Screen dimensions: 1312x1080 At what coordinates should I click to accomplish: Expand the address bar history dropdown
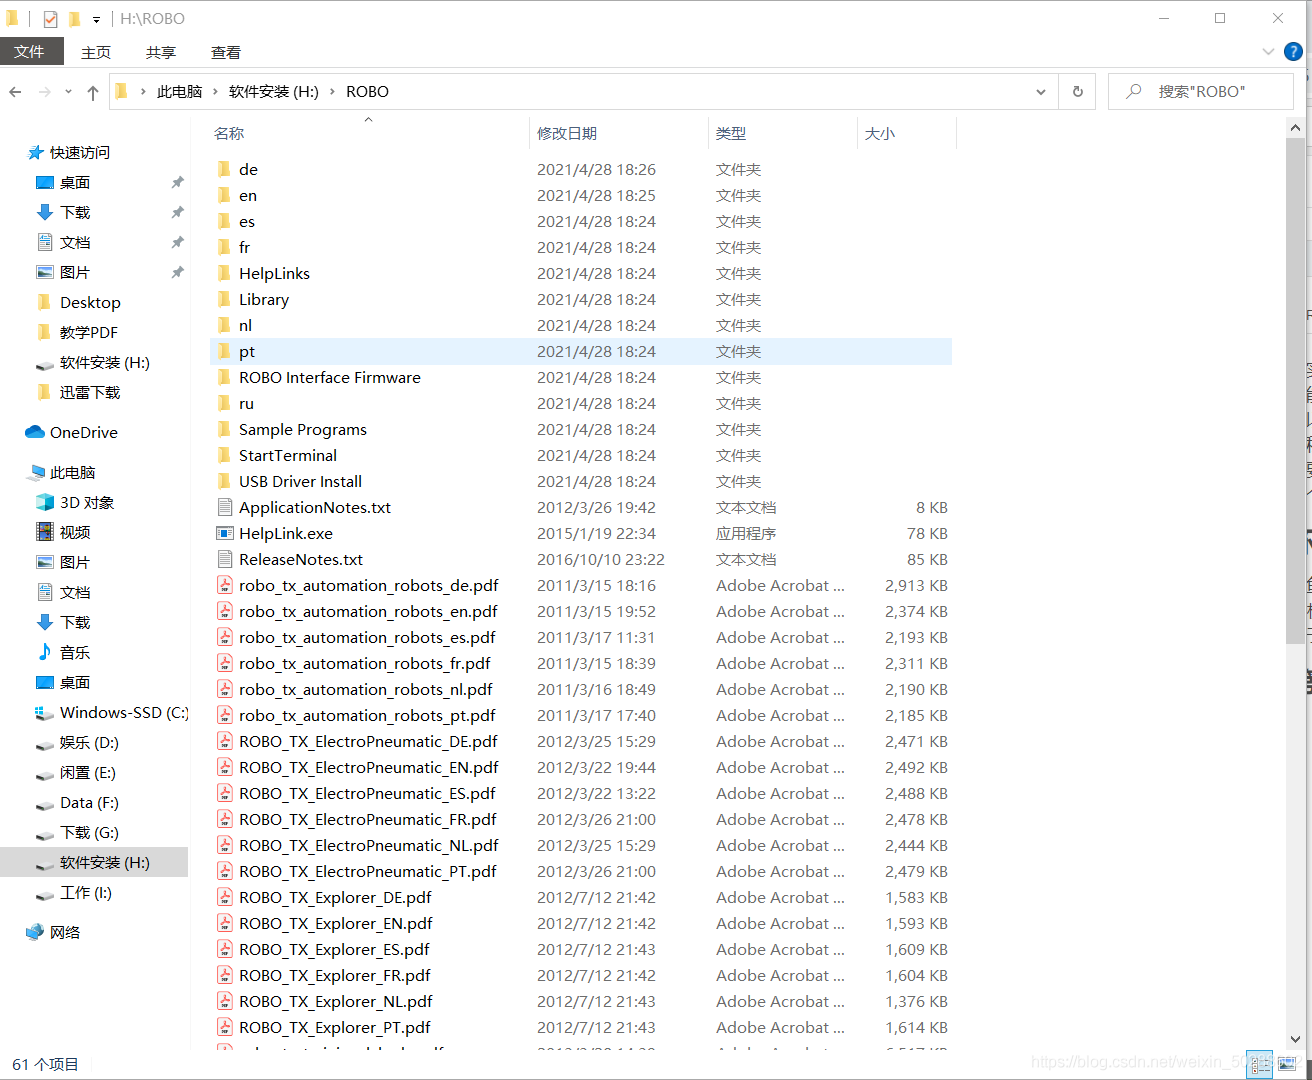pyautogui.click(x=1041, y=92)
